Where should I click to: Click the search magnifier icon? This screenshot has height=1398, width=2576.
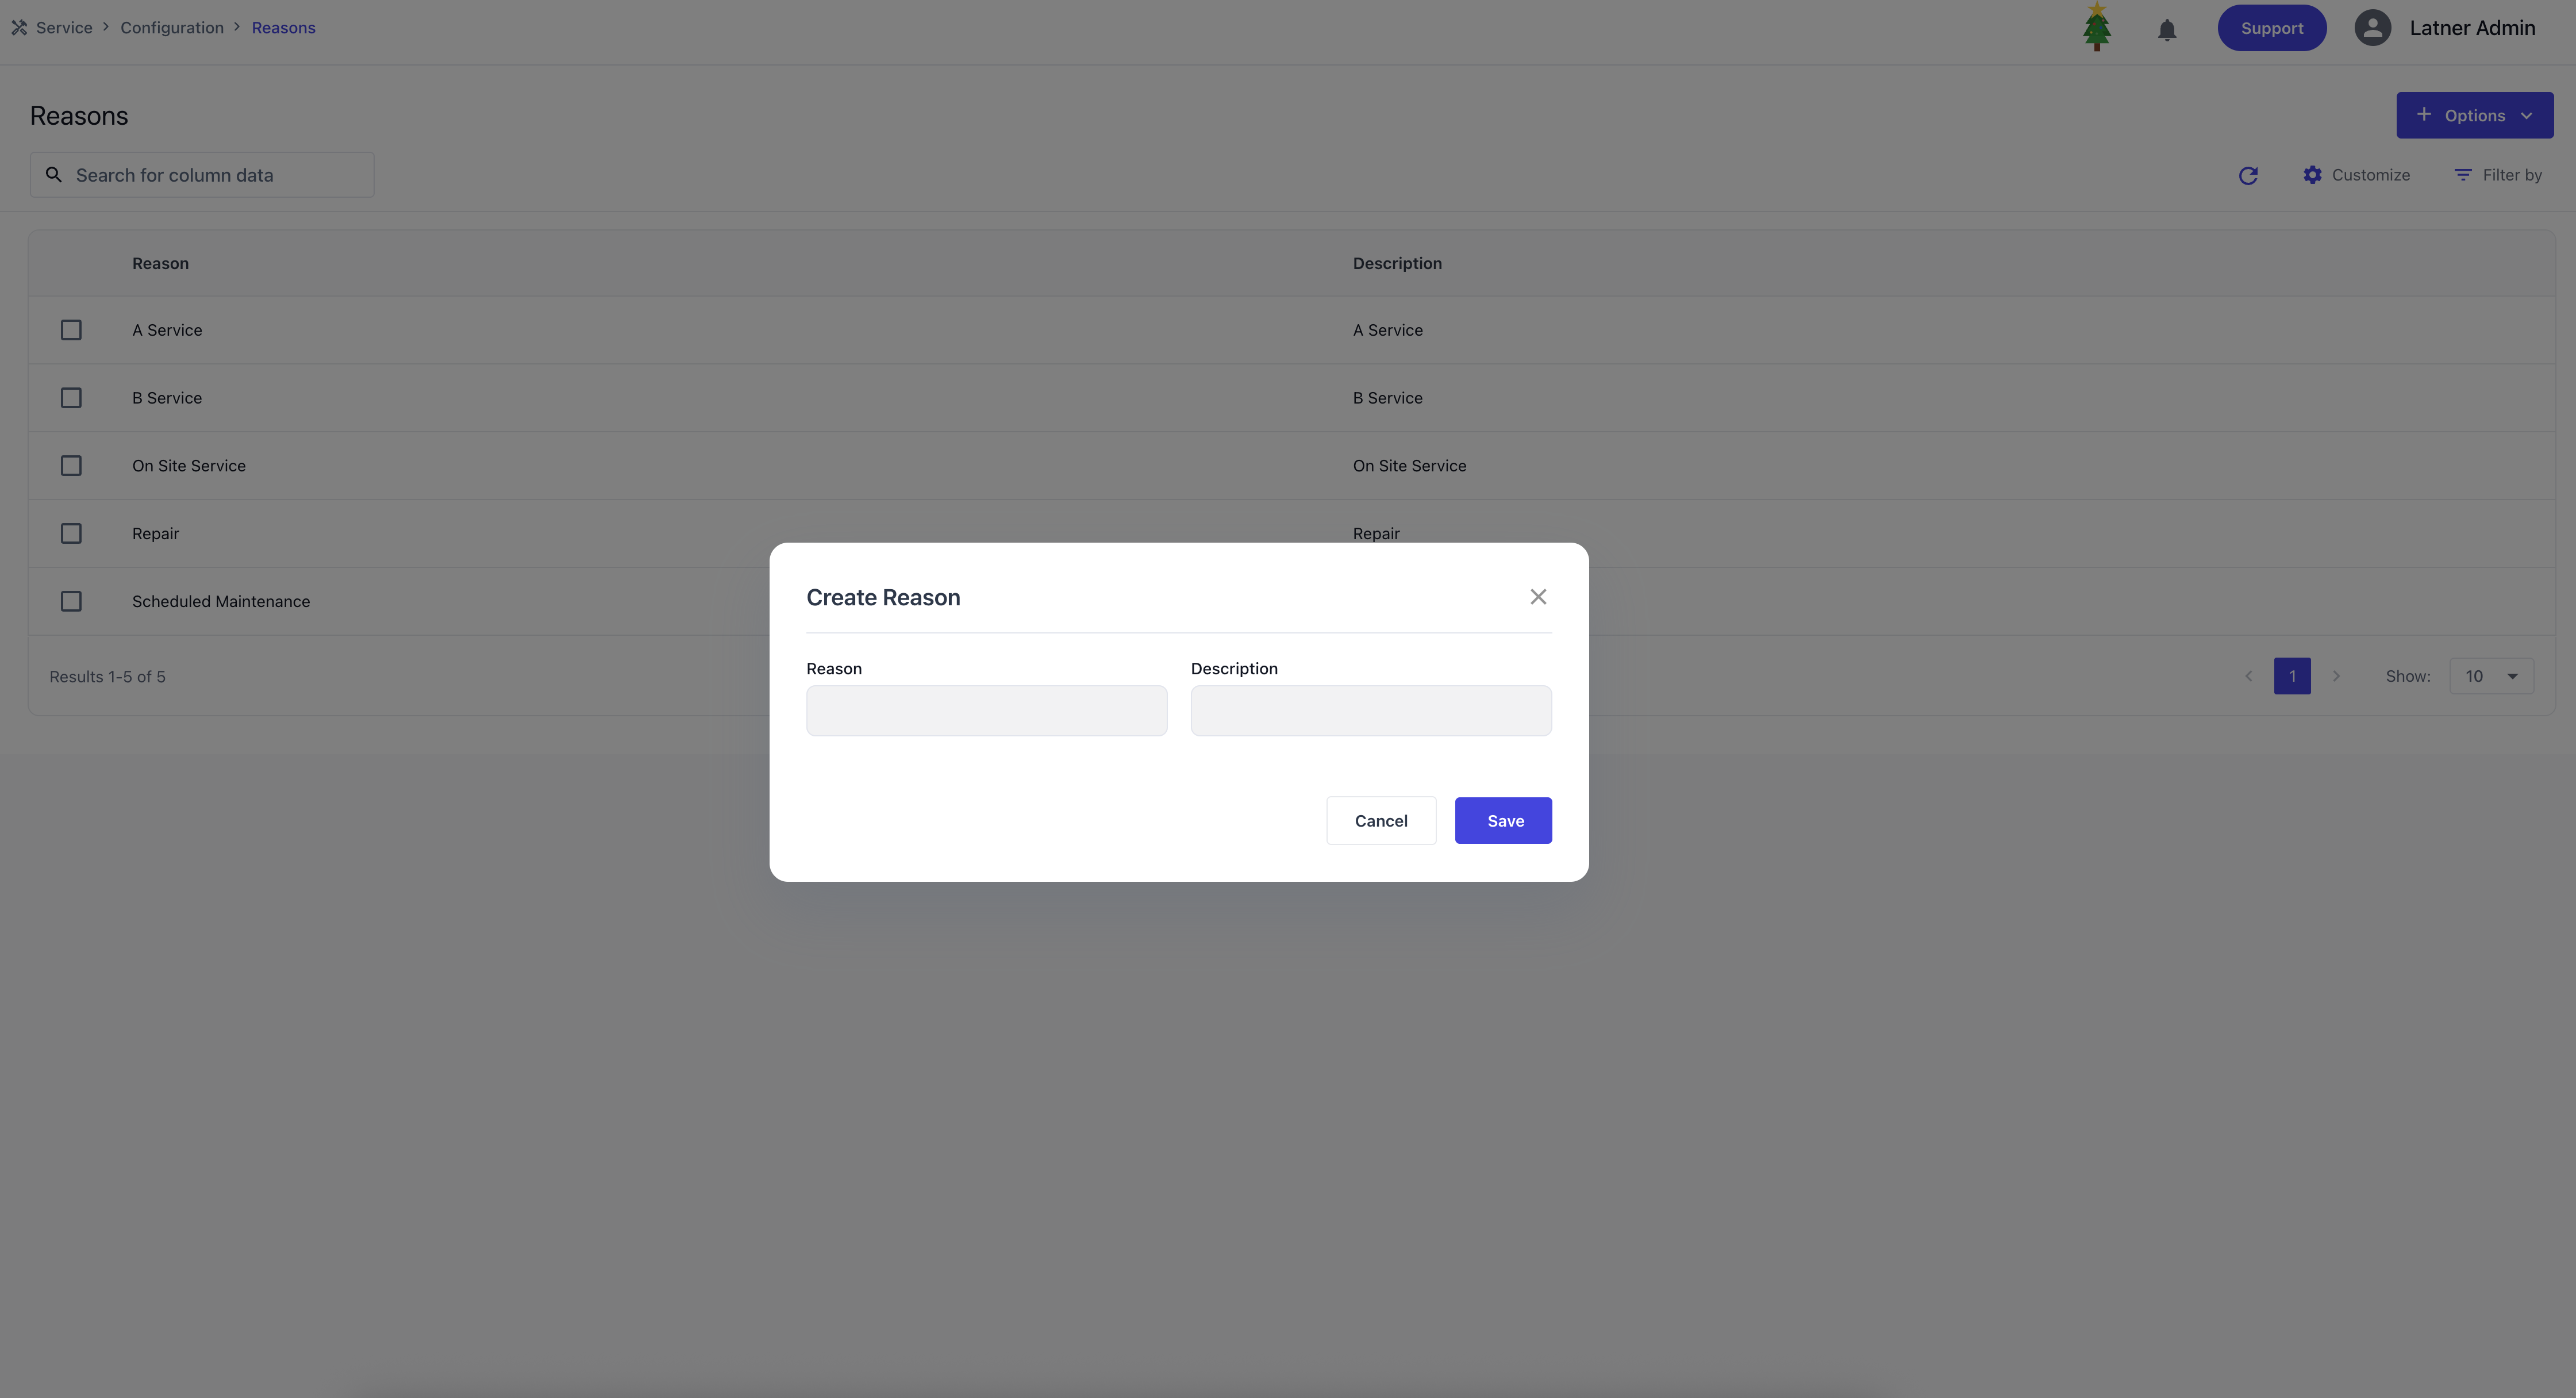tap(54, 175)
